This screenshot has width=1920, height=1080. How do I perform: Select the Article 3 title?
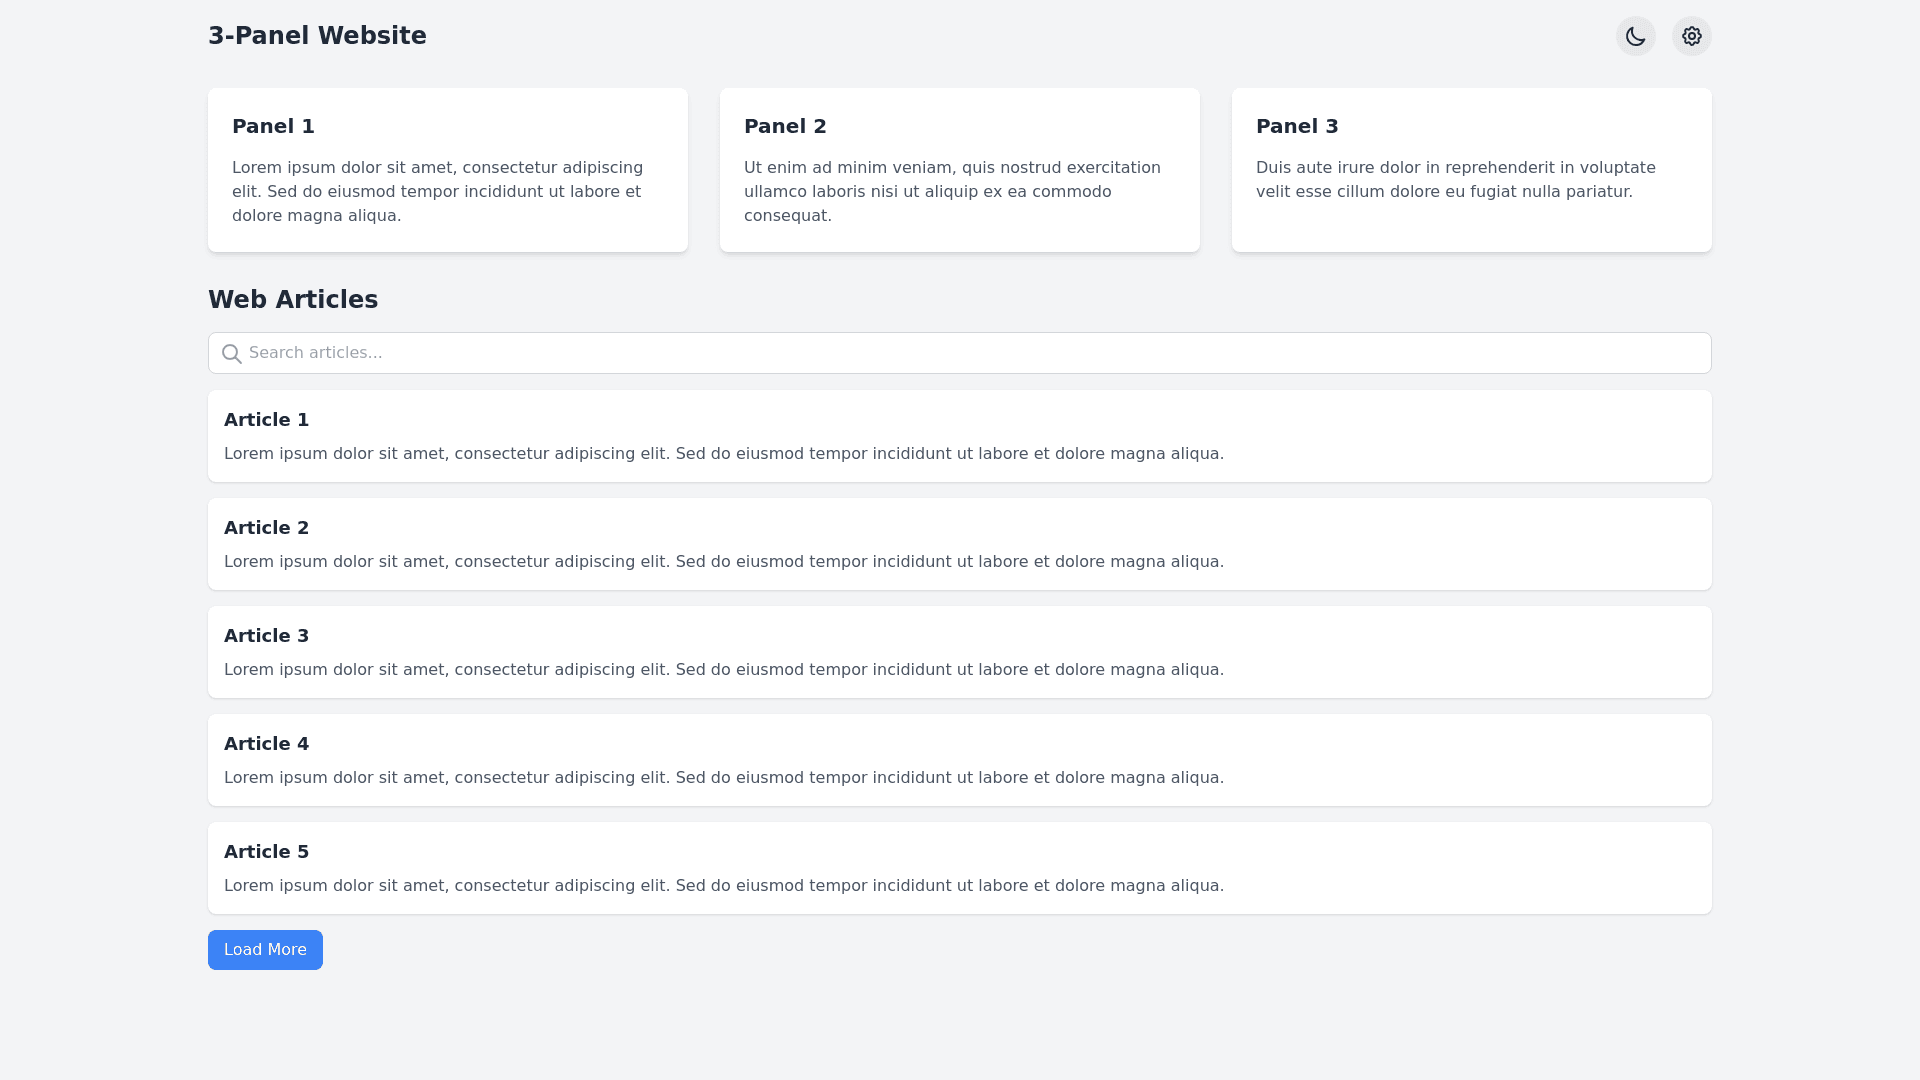point(266,636)
